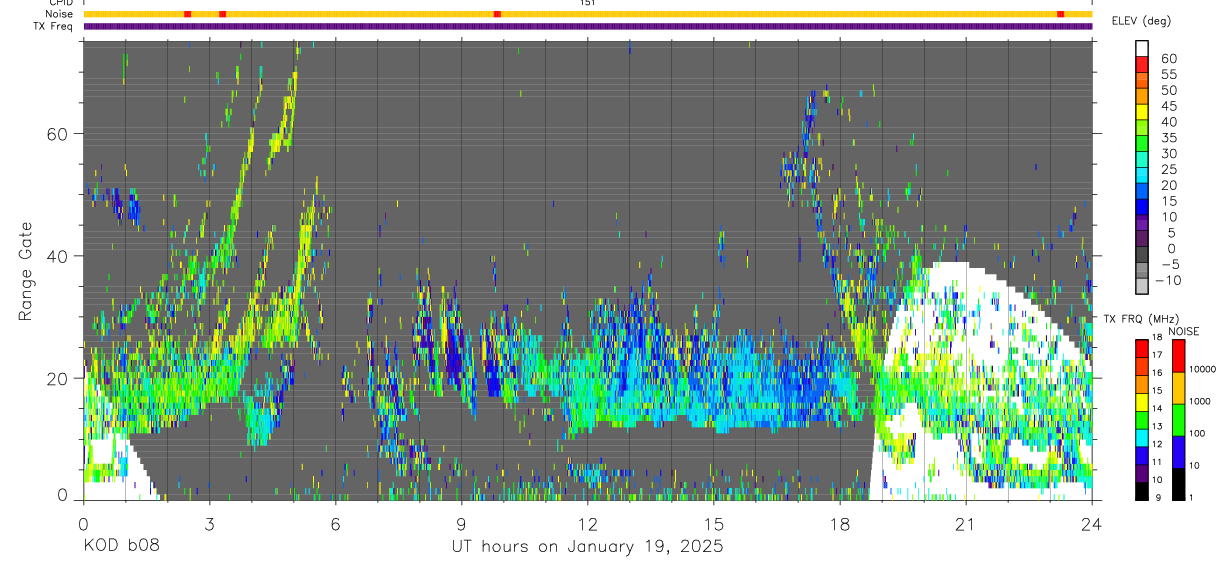
Task: Pick the green 100–1000 NOISE swatch
Action: (x=1179, y=420)
